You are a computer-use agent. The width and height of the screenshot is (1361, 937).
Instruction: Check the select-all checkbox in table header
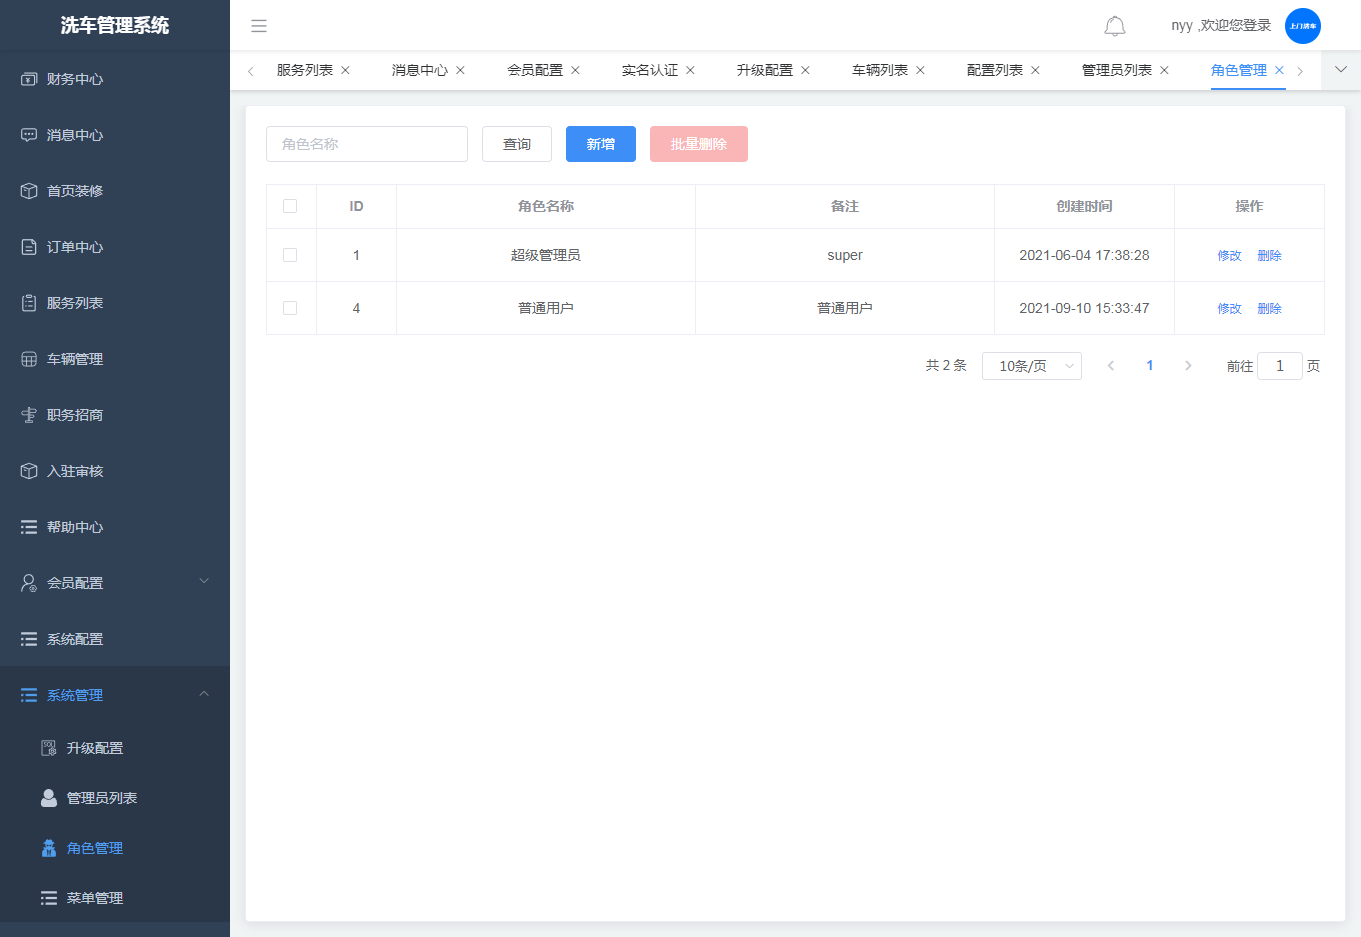290,206
